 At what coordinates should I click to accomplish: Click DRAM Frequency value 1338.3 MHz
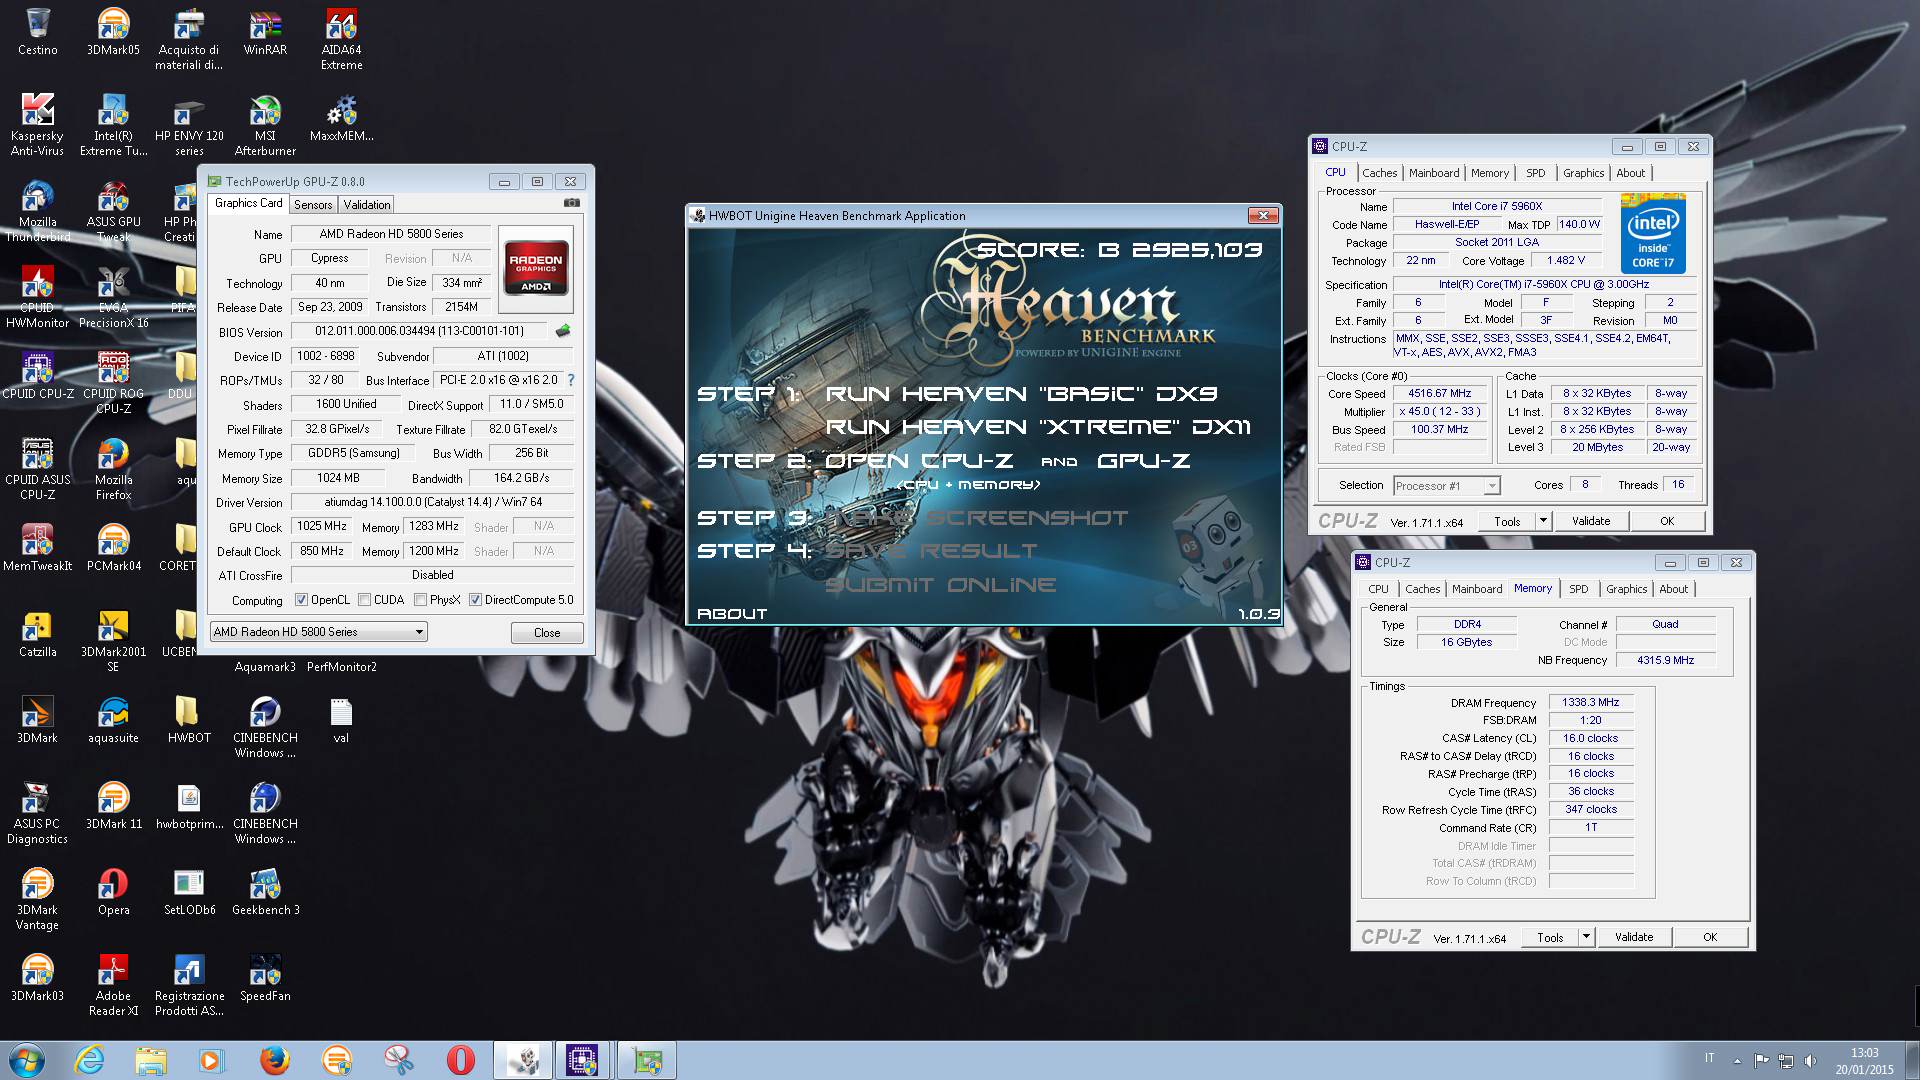tap(1590, 703)
